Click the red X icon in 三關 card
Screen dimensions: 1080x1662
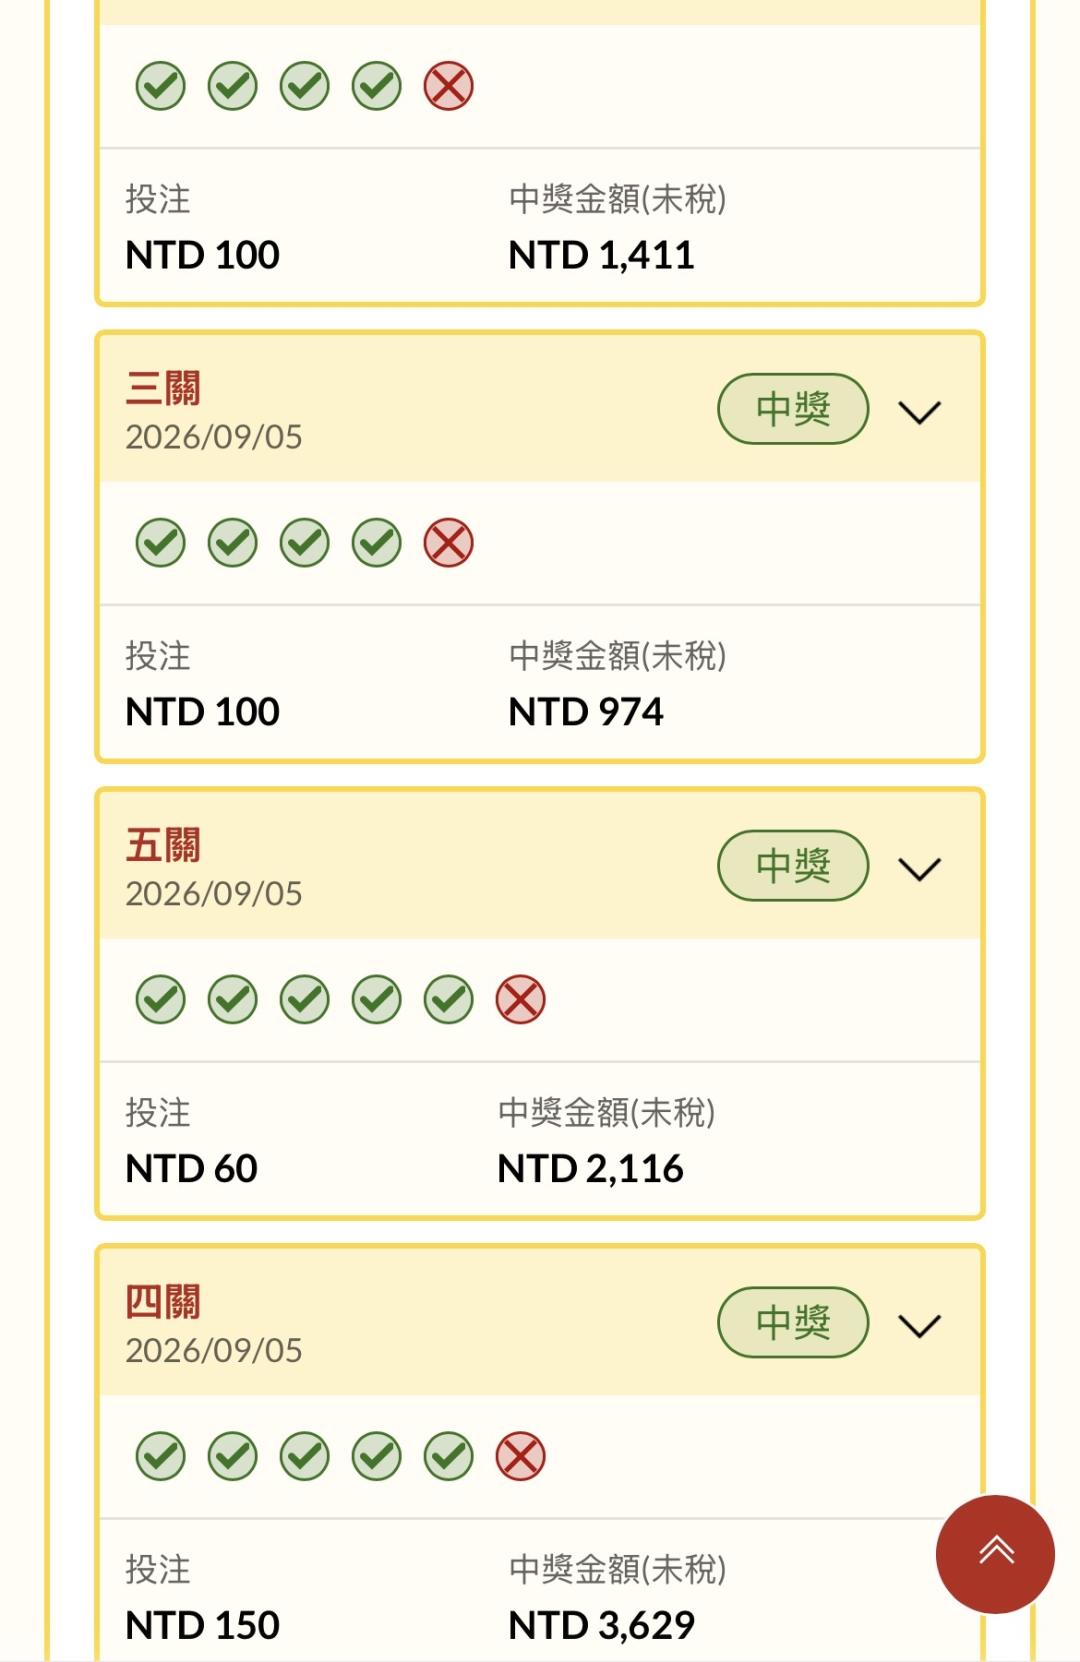pos(448,543)
